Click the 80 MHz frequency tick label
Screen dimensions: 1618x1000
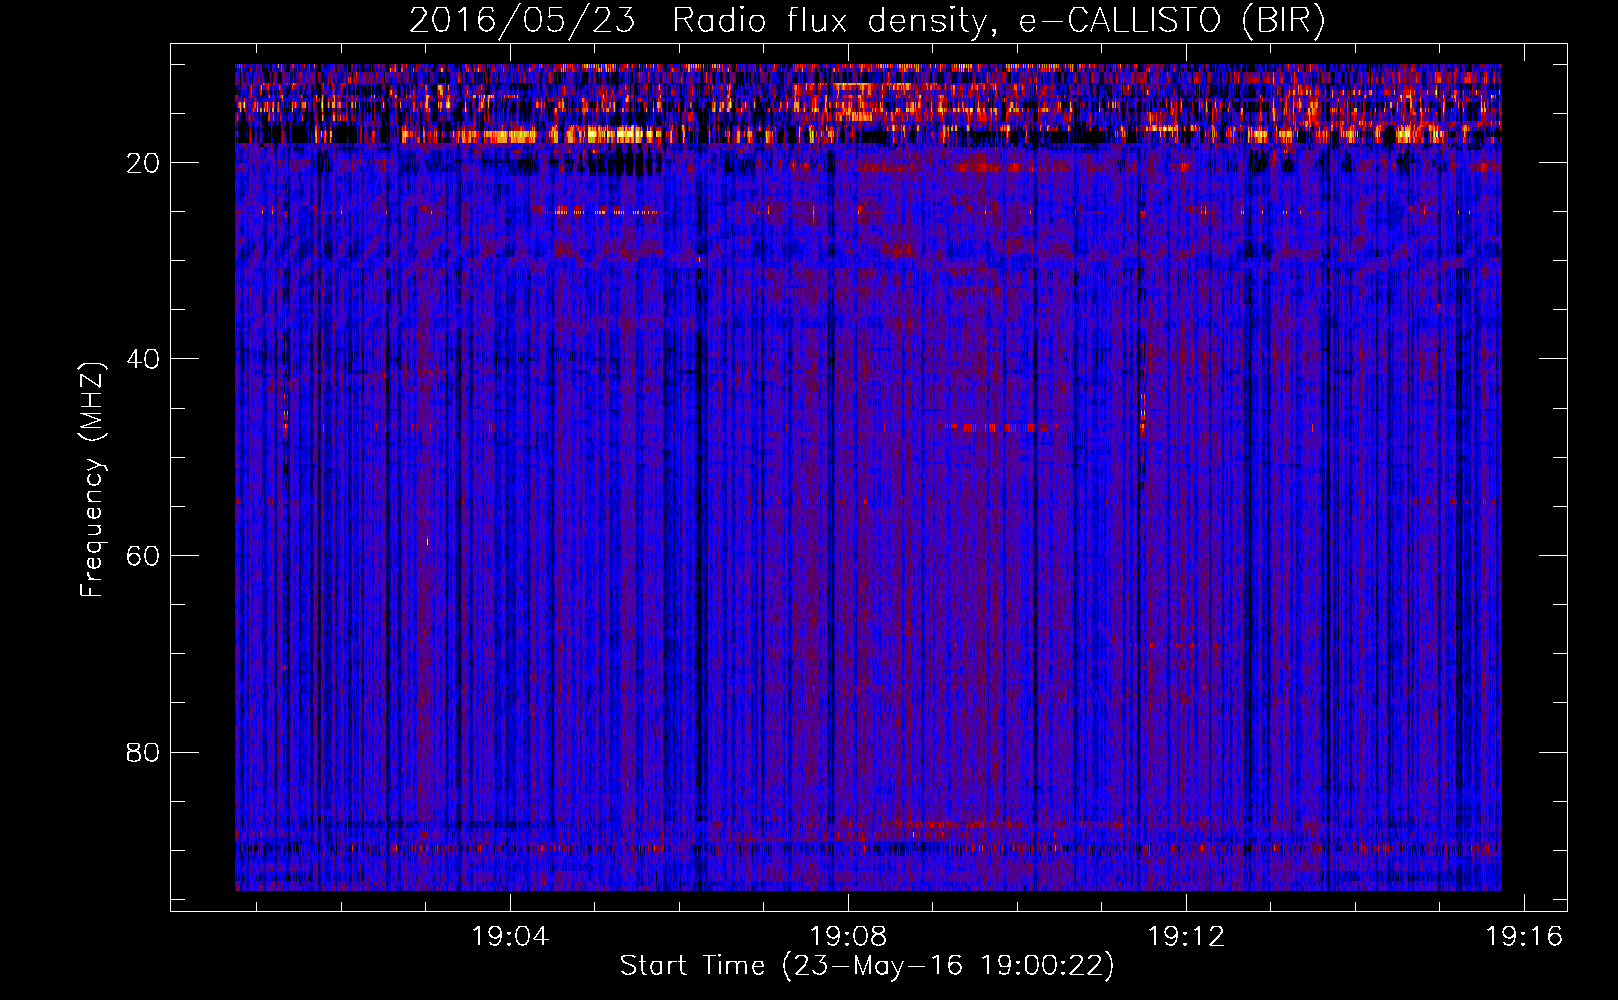143,752
